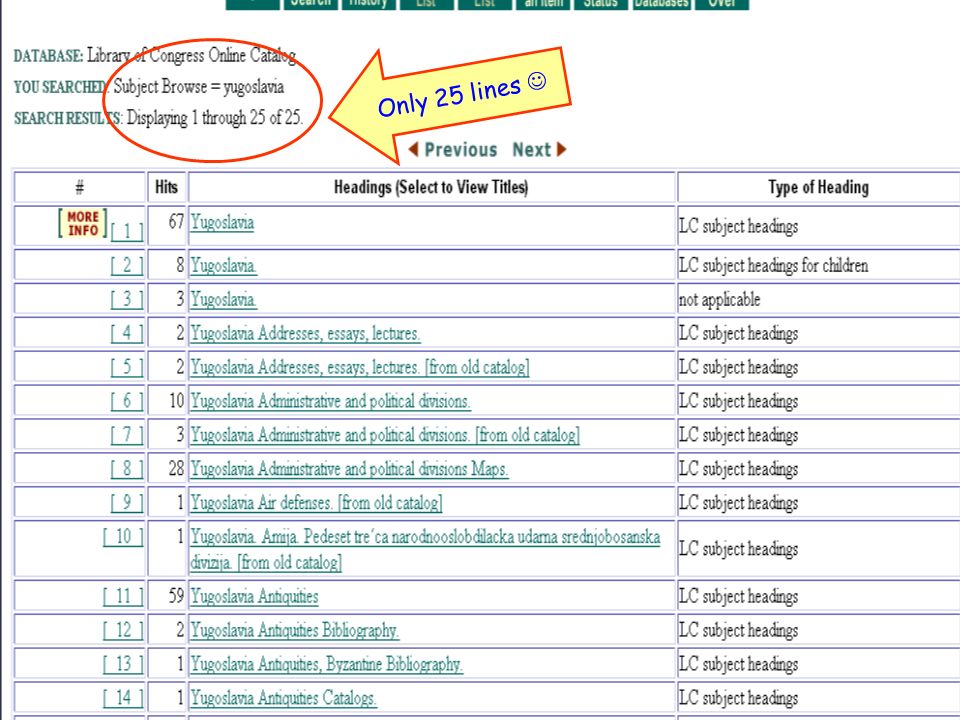The height and width of the screenshot is (720, 960).
Task: Select row number link [ 4 ]
Action: pos(127,332)
